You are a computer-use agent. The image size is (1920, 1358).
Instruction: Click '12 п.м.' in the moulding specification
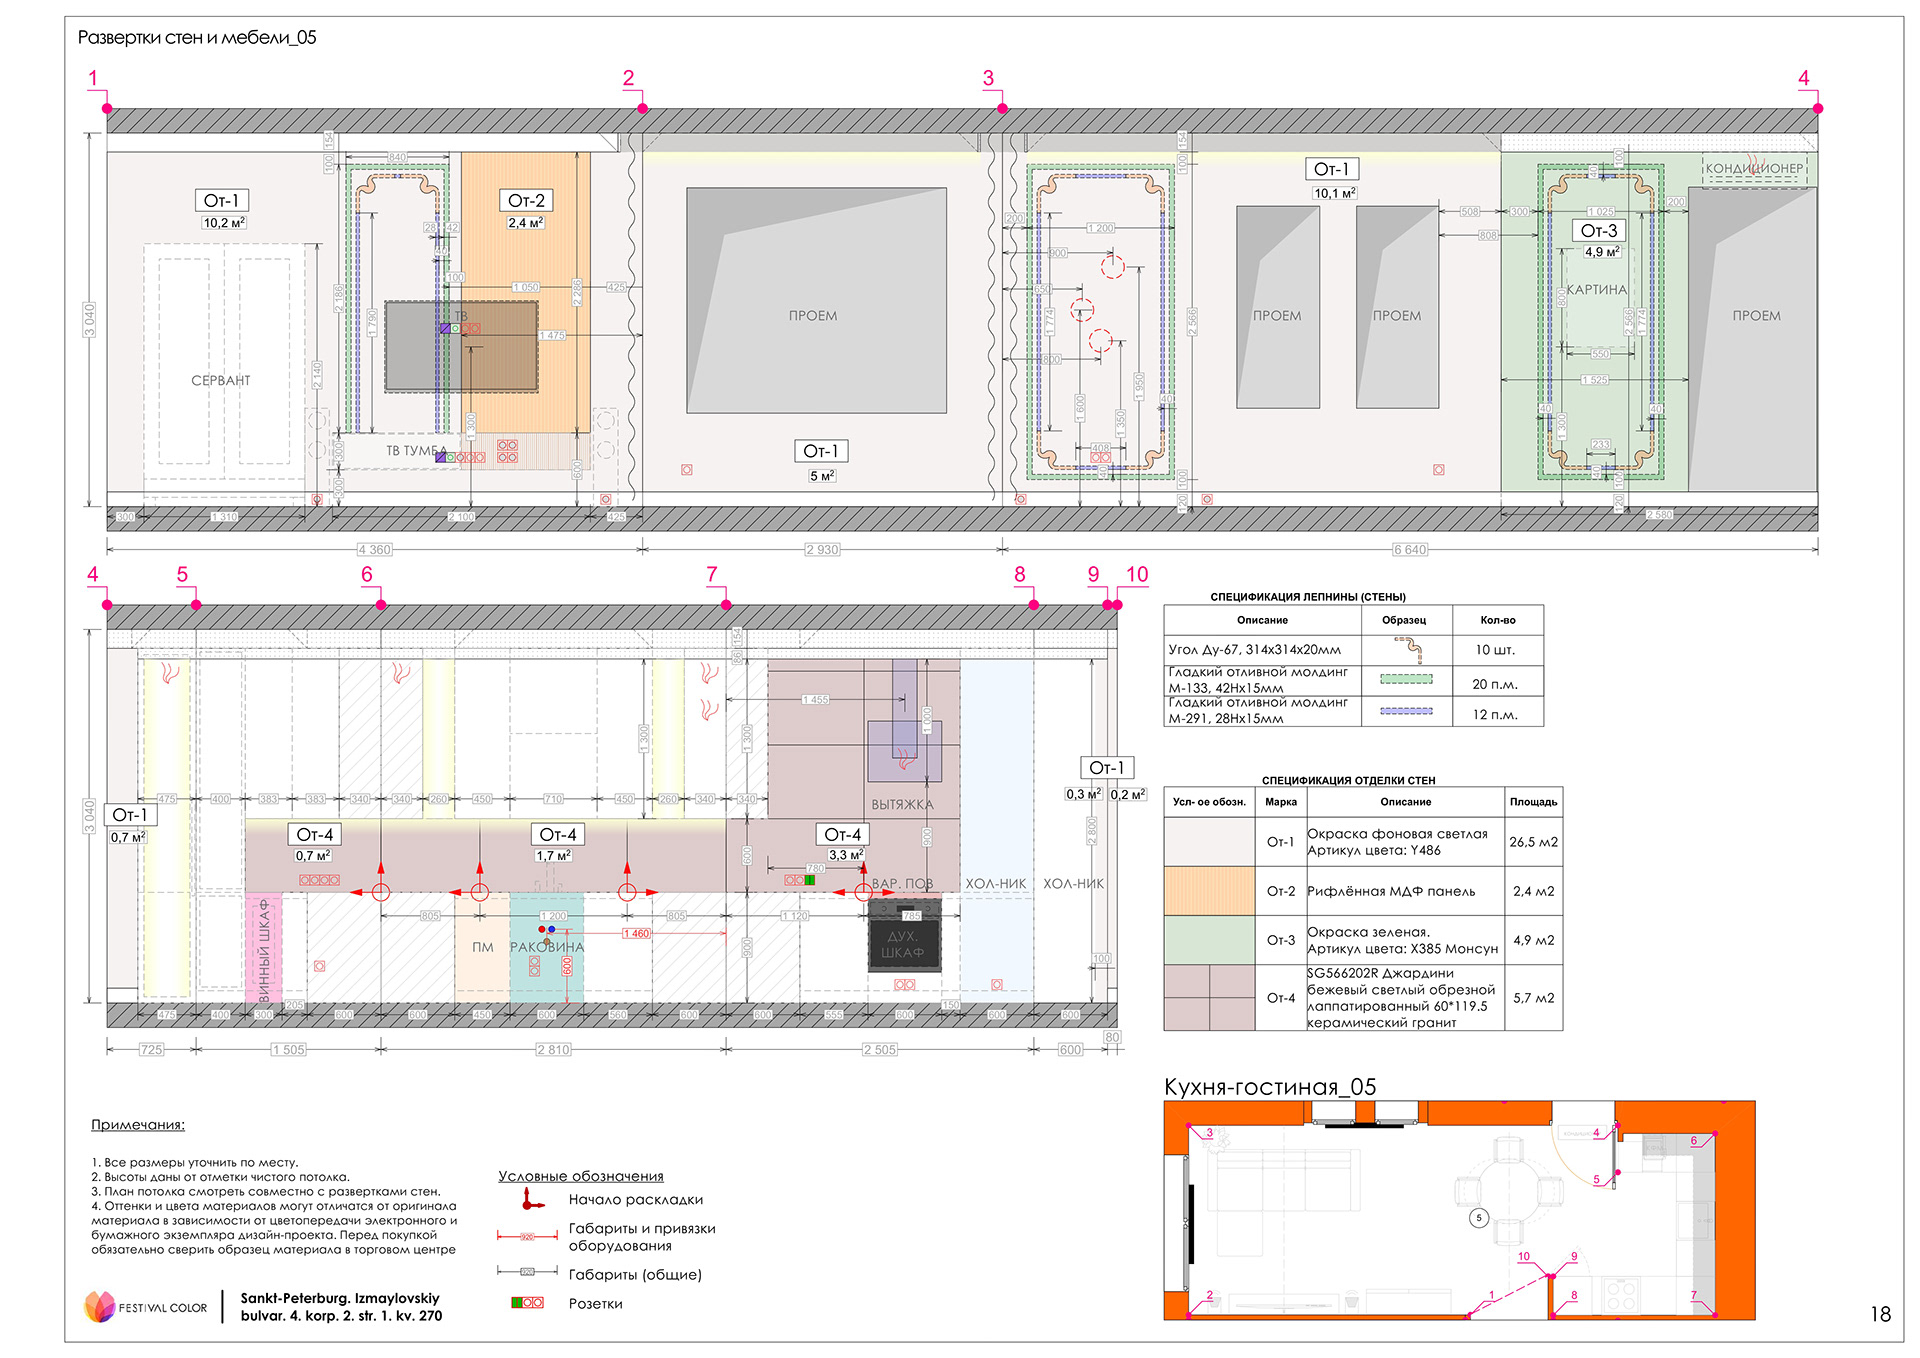click(x=1495, y=714)
